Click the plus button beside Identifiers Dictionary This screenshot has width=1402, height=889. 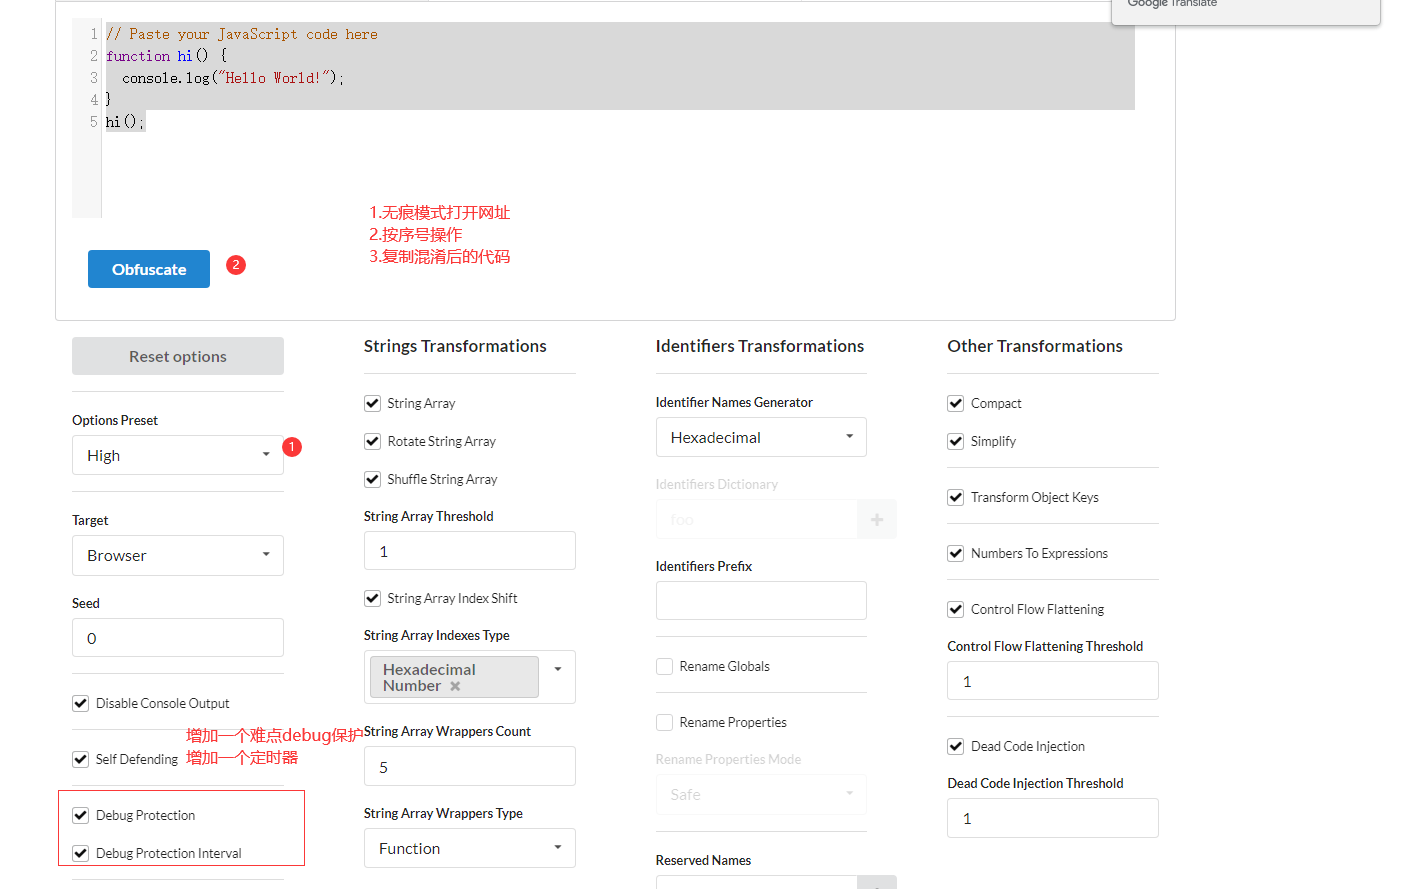tap(877, 520)
